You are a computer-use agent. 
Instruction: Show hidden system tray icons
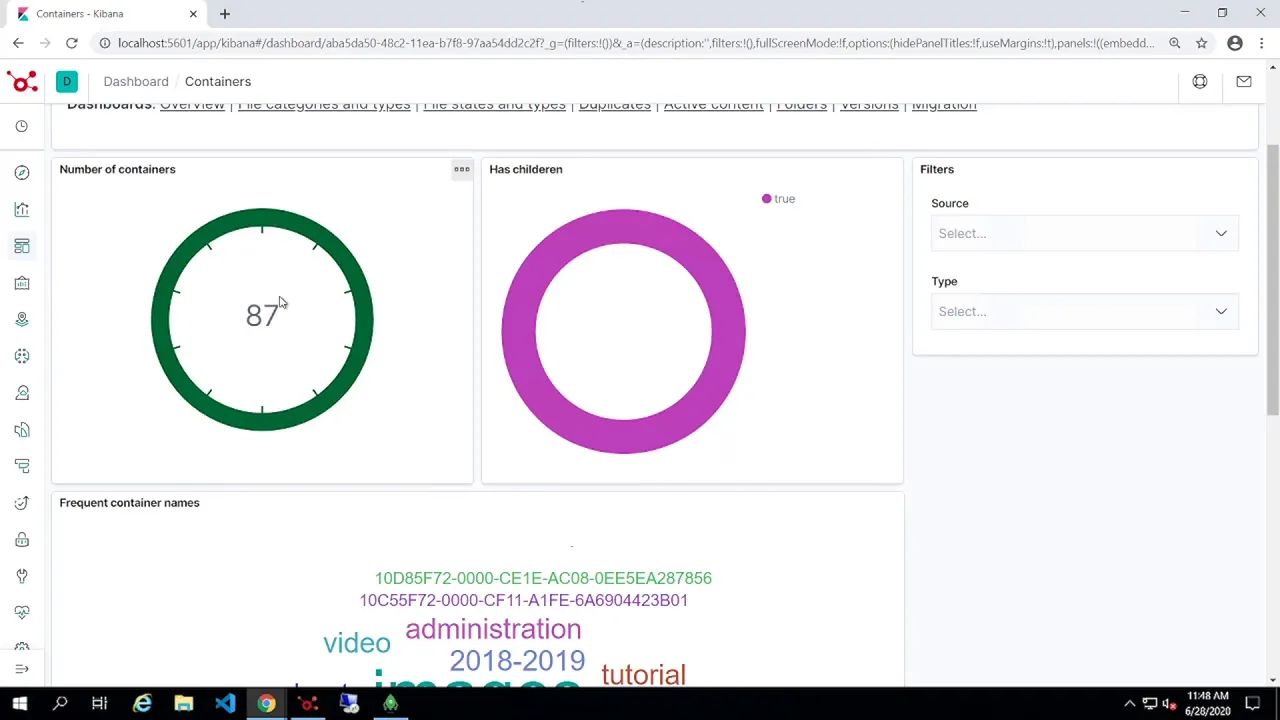point(1130,704)
